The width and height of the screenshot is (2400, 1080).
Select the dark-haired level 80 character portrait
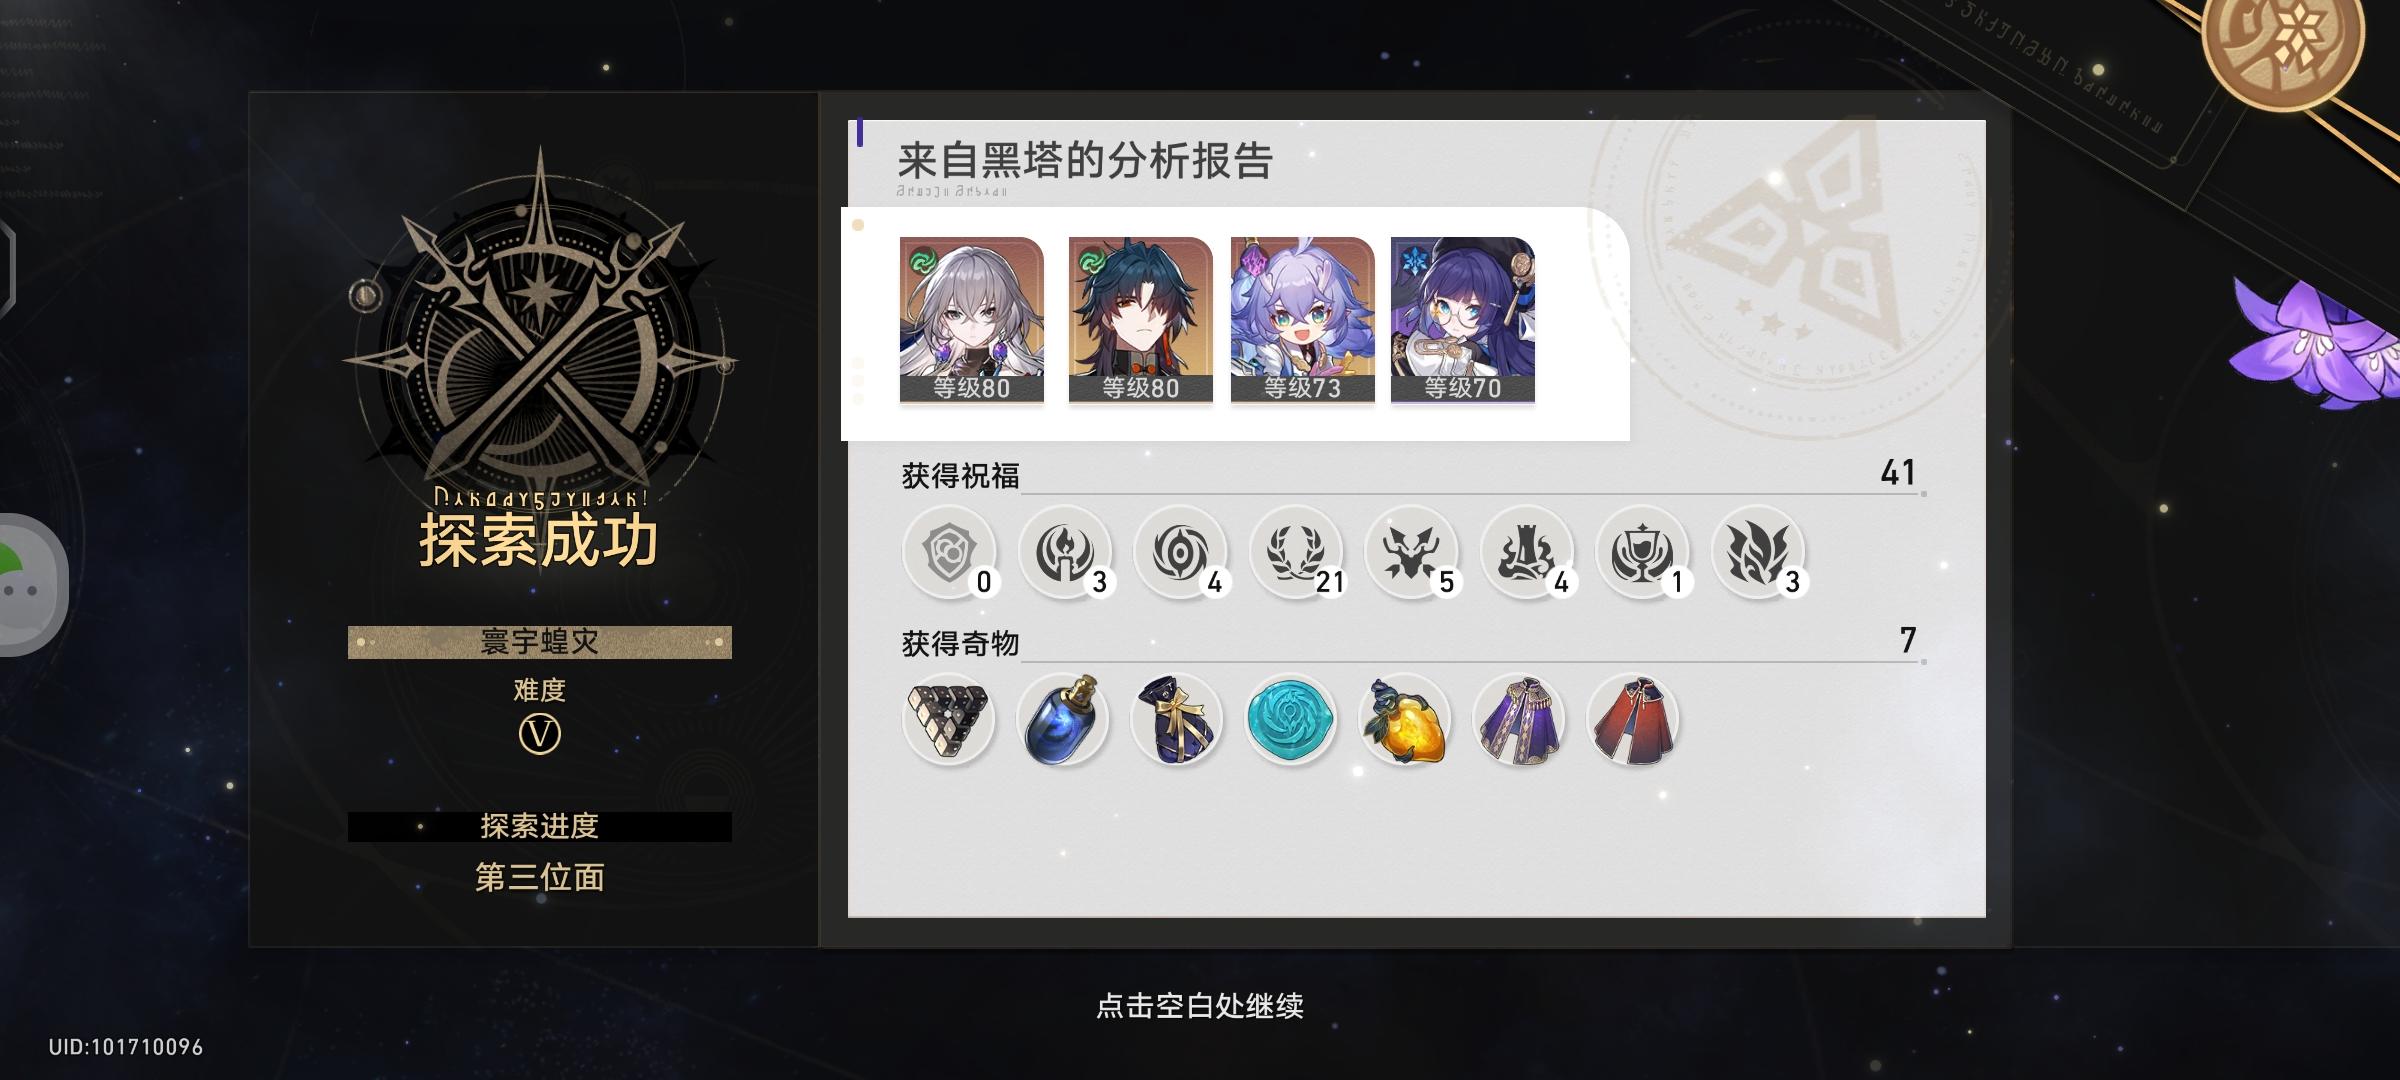click(x=1140, y=320)
